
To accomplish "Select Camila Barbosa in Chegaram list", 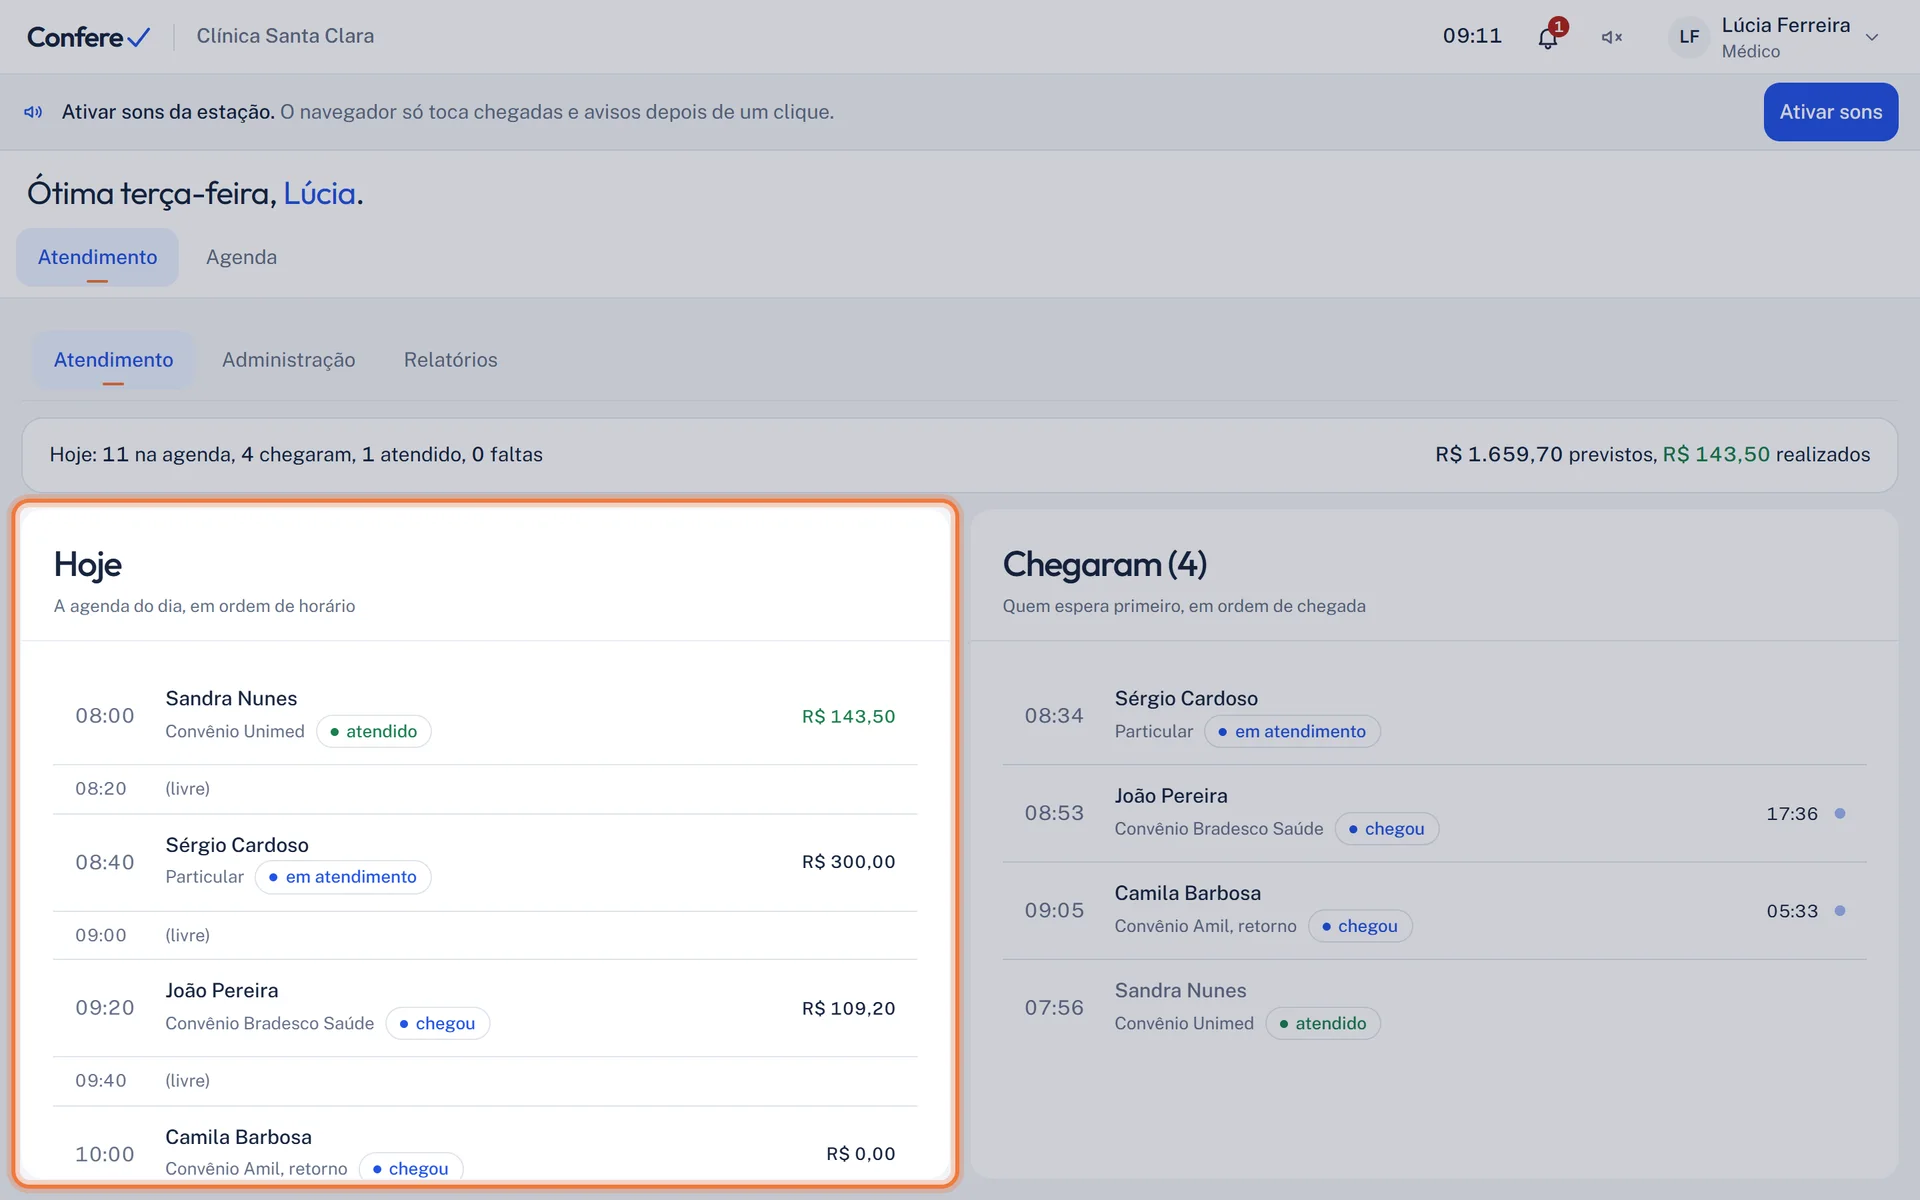I will point(1434,911).
